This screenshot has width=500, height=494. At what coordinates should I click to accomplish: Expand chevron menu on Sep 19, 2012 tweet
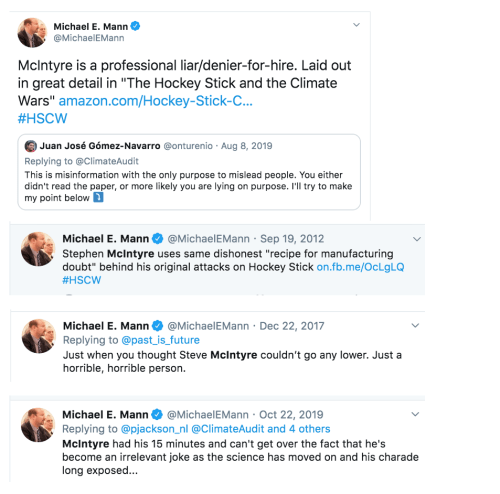pos(417,239)
